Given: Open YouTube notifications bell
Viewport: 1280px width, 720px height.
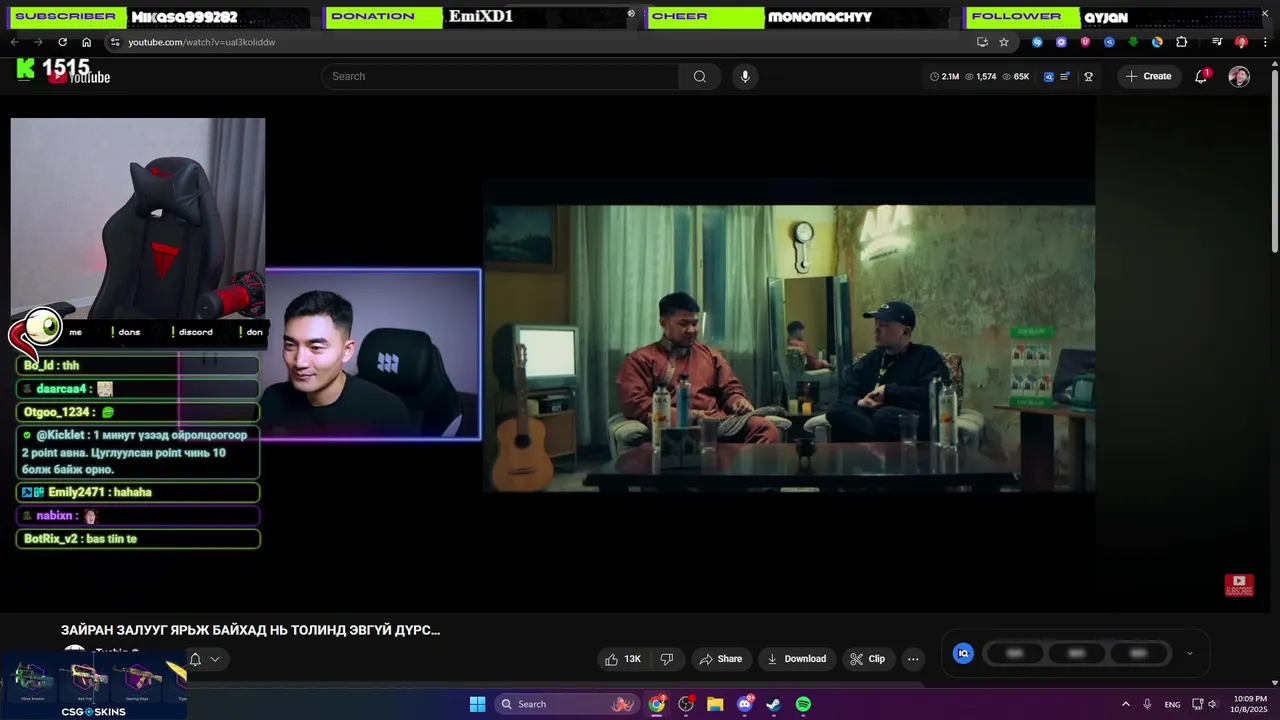Looking at the screenshot, I should pos(1201,76).
